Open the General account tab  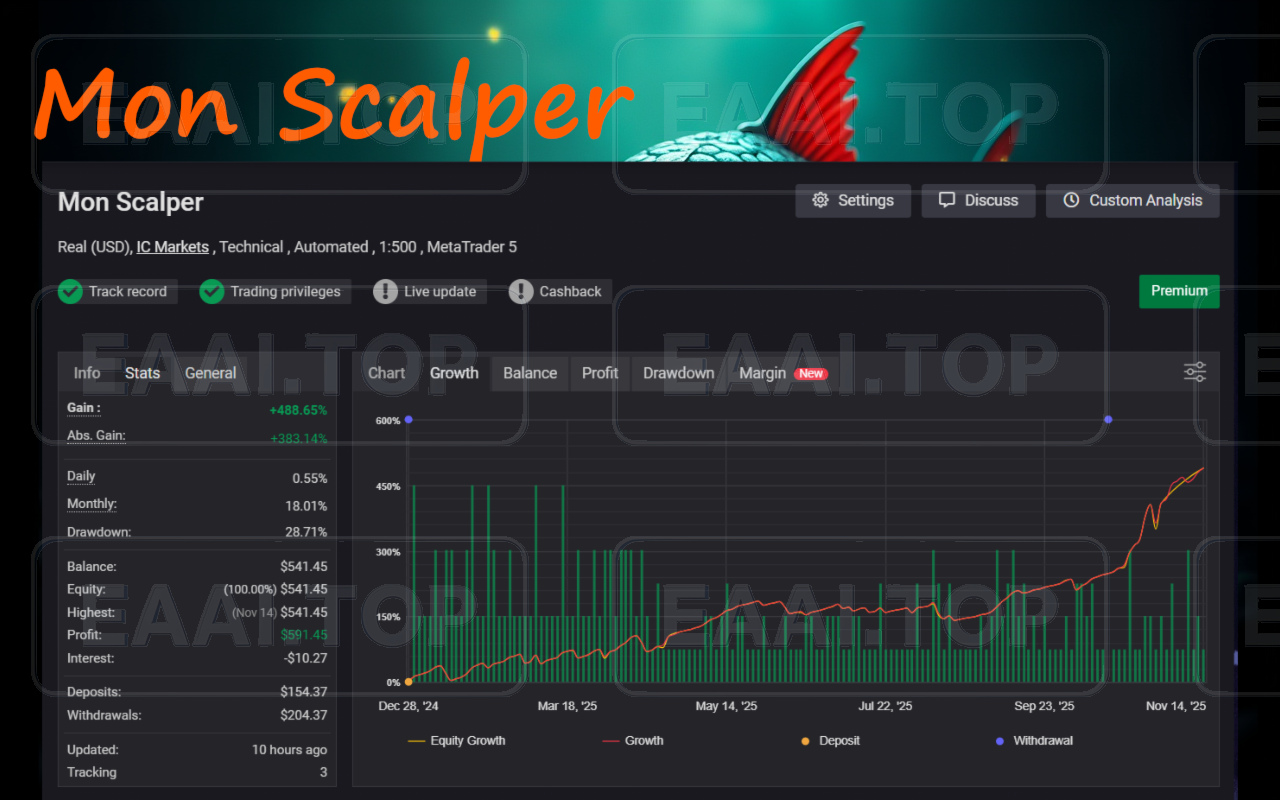tap(210, 372)
